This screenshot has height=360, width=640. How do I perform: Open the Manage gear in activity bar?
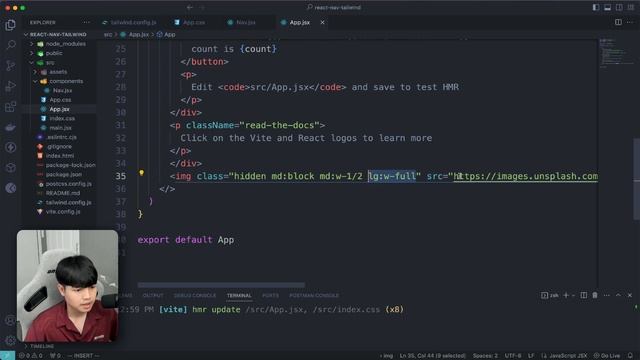(11, 340)
